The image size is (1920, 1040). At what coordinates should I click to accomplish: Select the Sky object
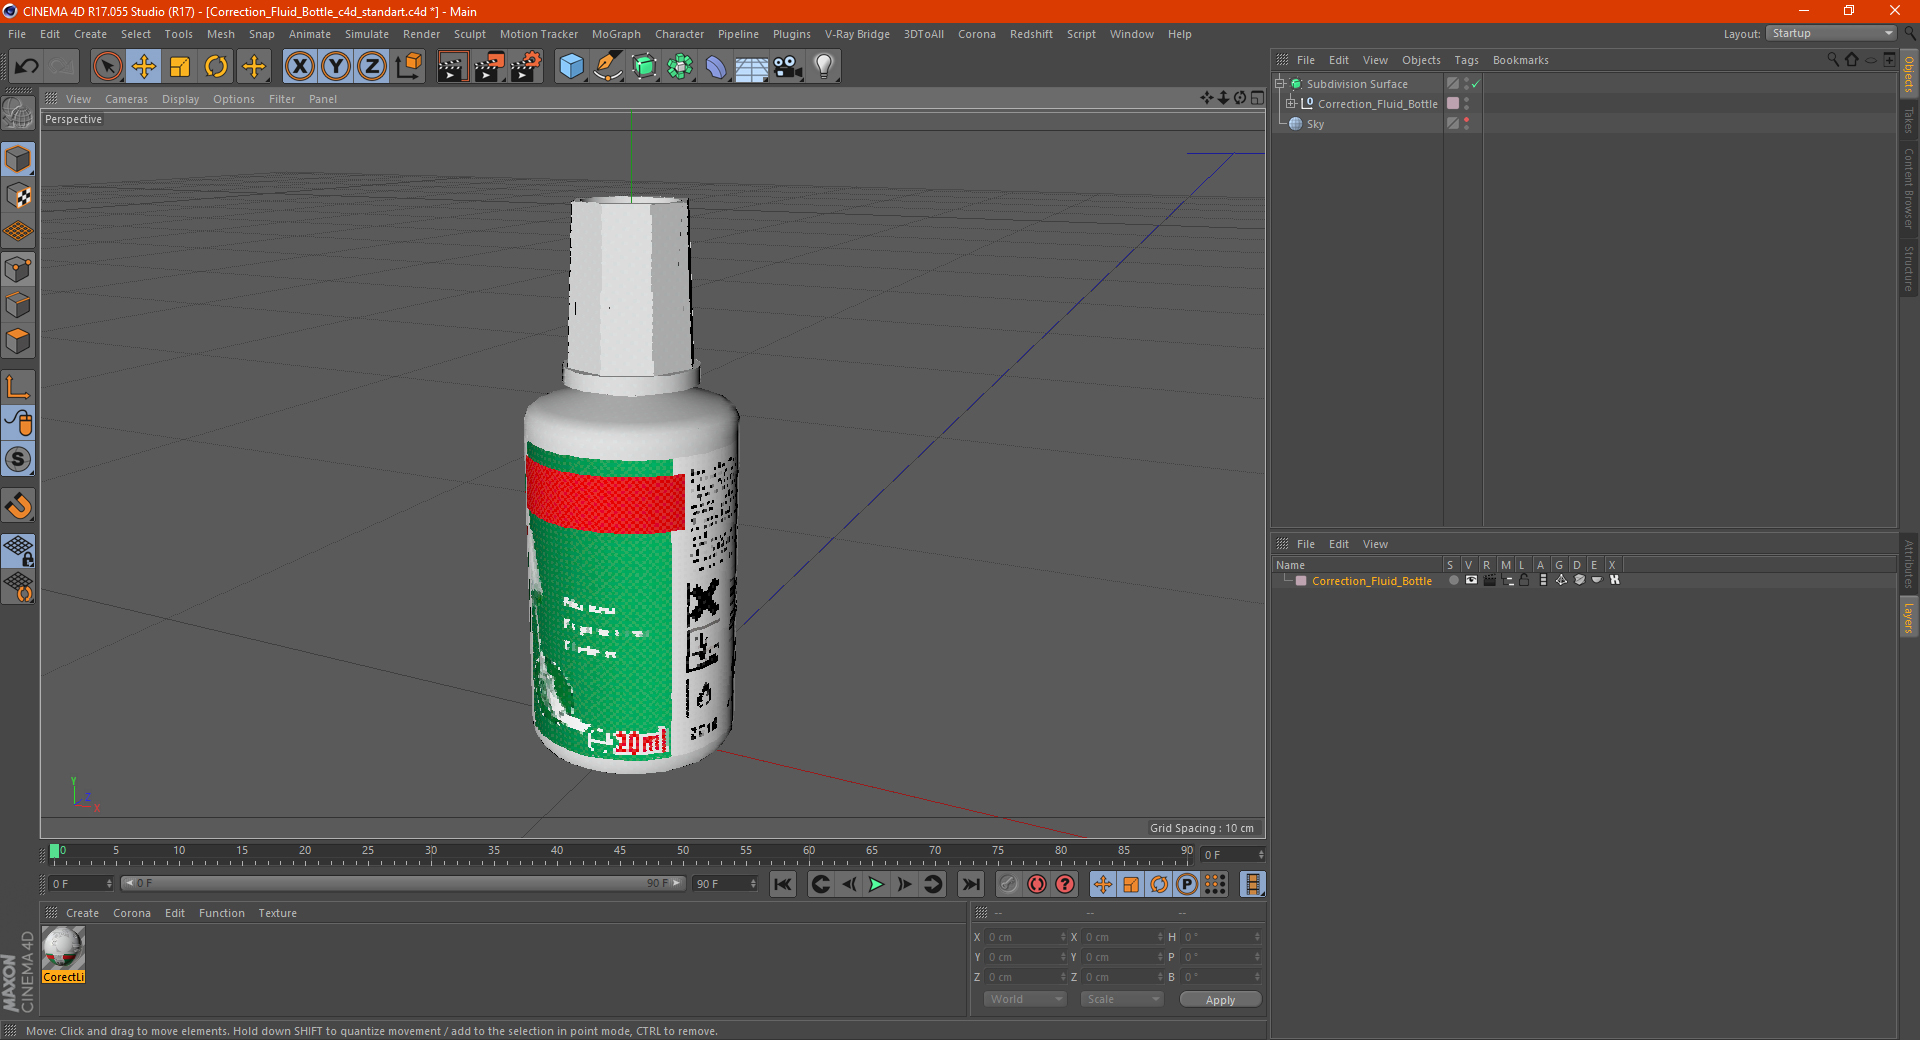click(x=1315, y=124)
